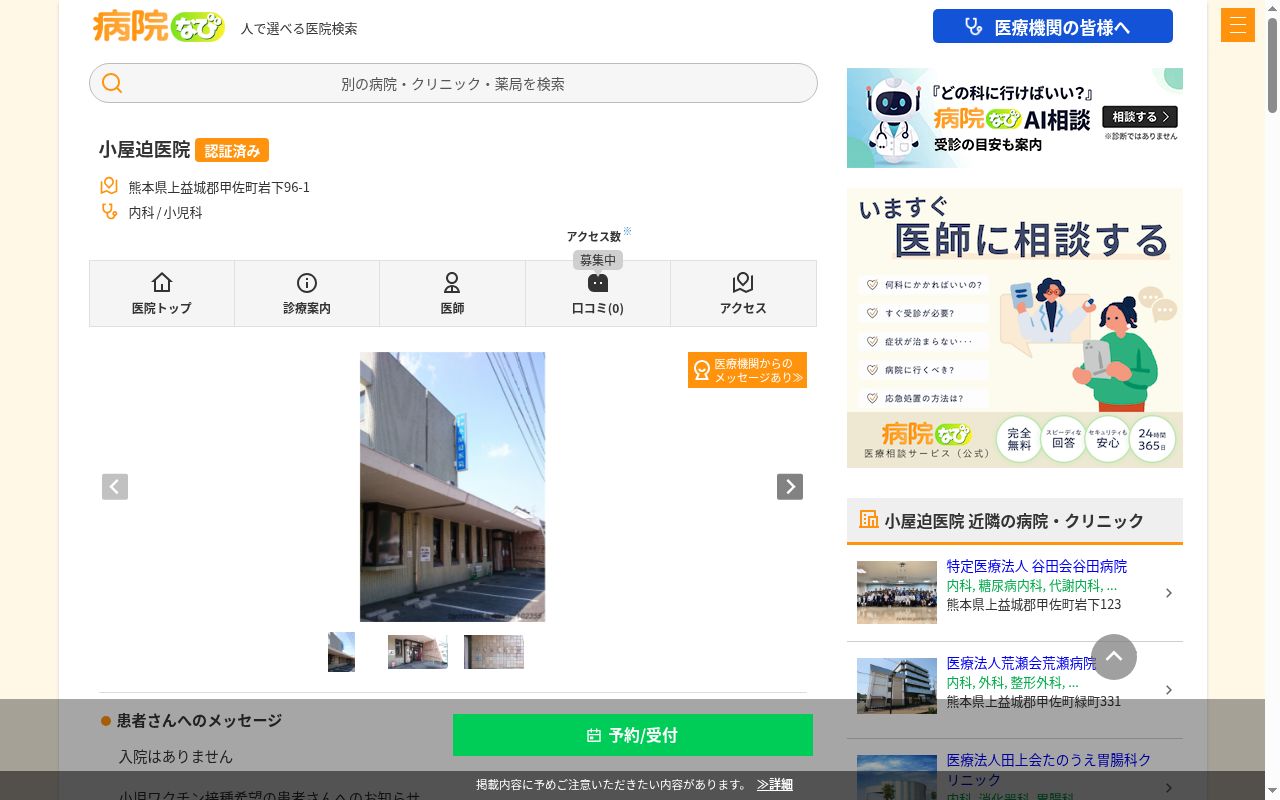The height and width of the screenshot is (800, 1280).
Task: Open the アクセス tab
Action: (x=743, y=293)
